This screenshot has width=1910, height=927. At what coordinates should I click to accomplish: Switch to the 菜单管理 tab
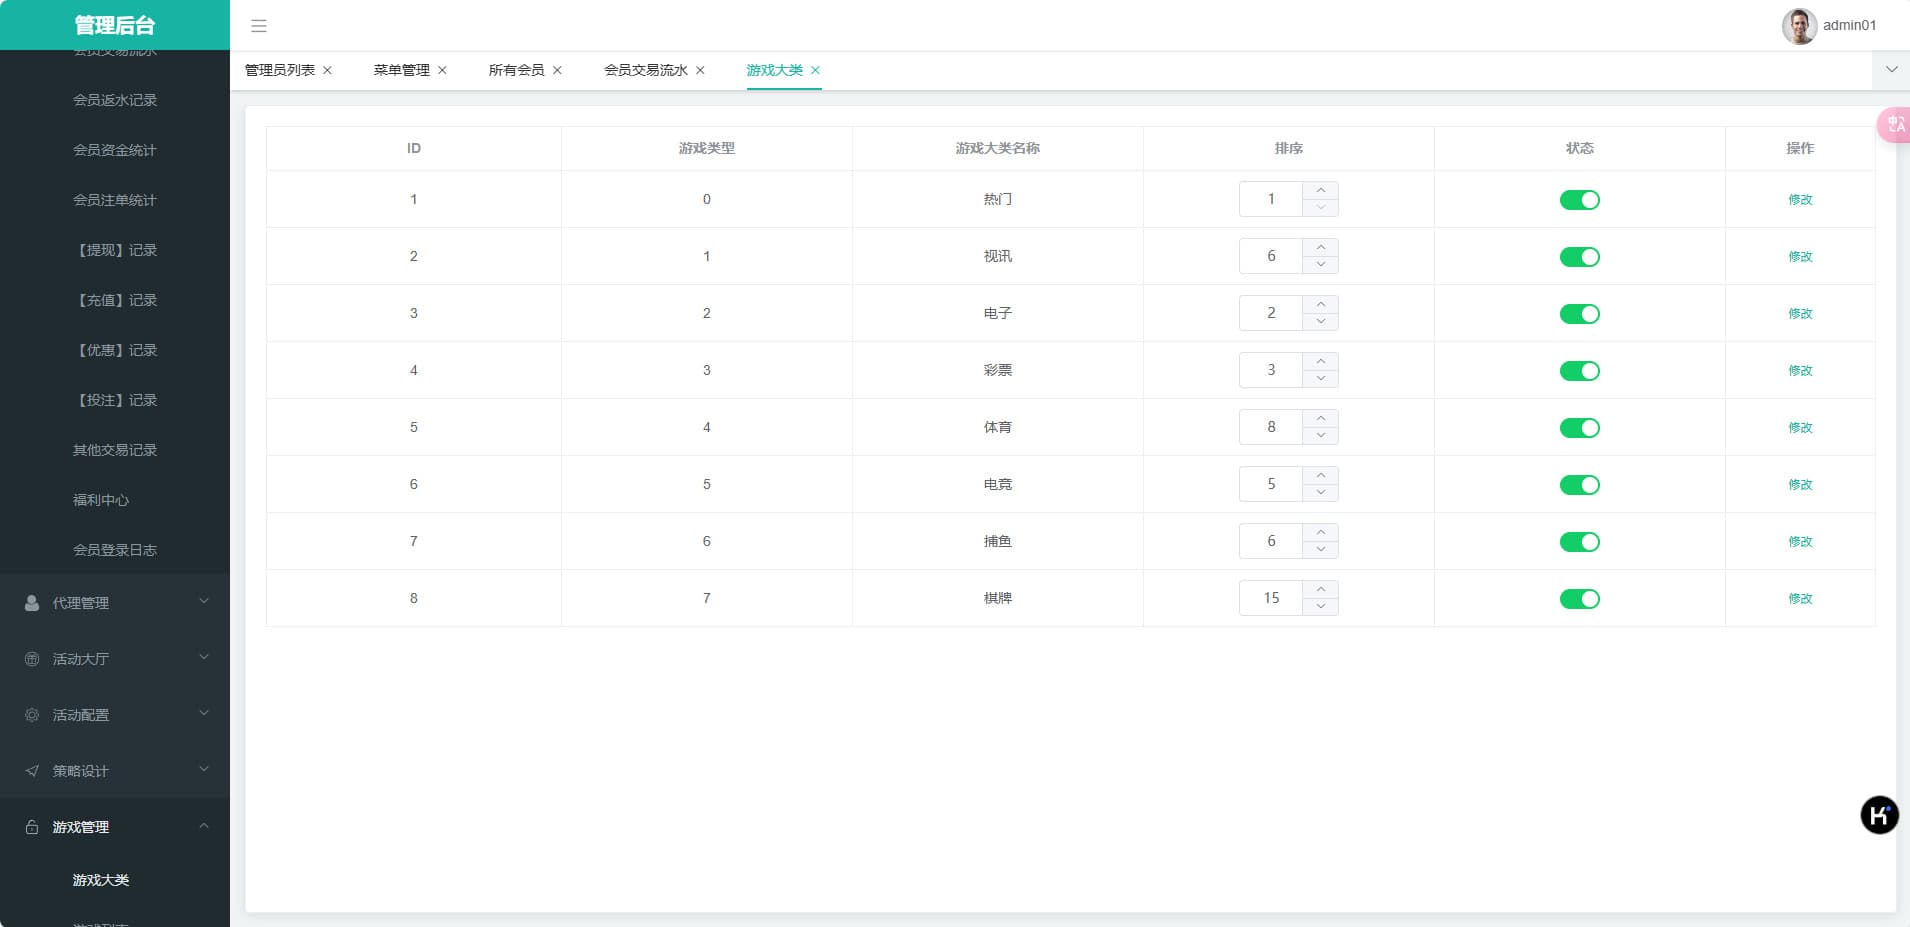coord(401,70)
